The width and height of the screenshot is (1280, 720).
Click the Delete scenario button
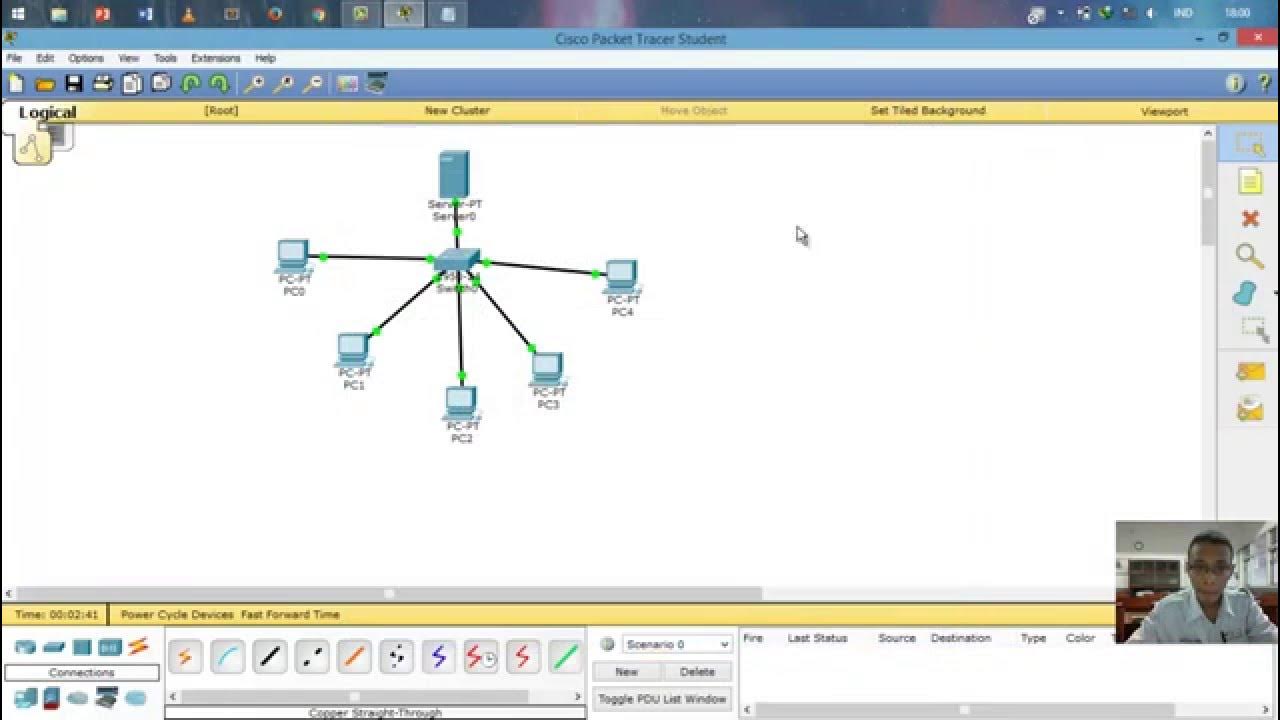point(697,672)
